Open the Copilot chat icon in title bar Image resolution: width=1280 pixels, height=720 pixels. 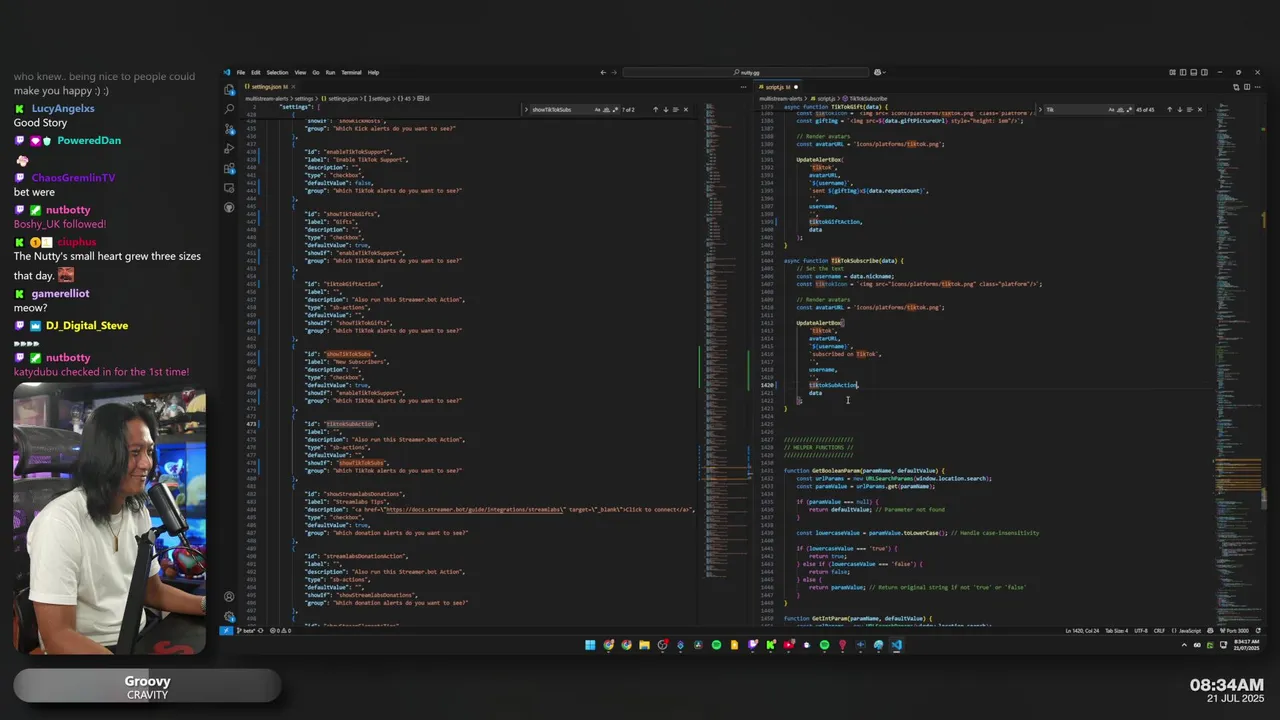(878, 72)
